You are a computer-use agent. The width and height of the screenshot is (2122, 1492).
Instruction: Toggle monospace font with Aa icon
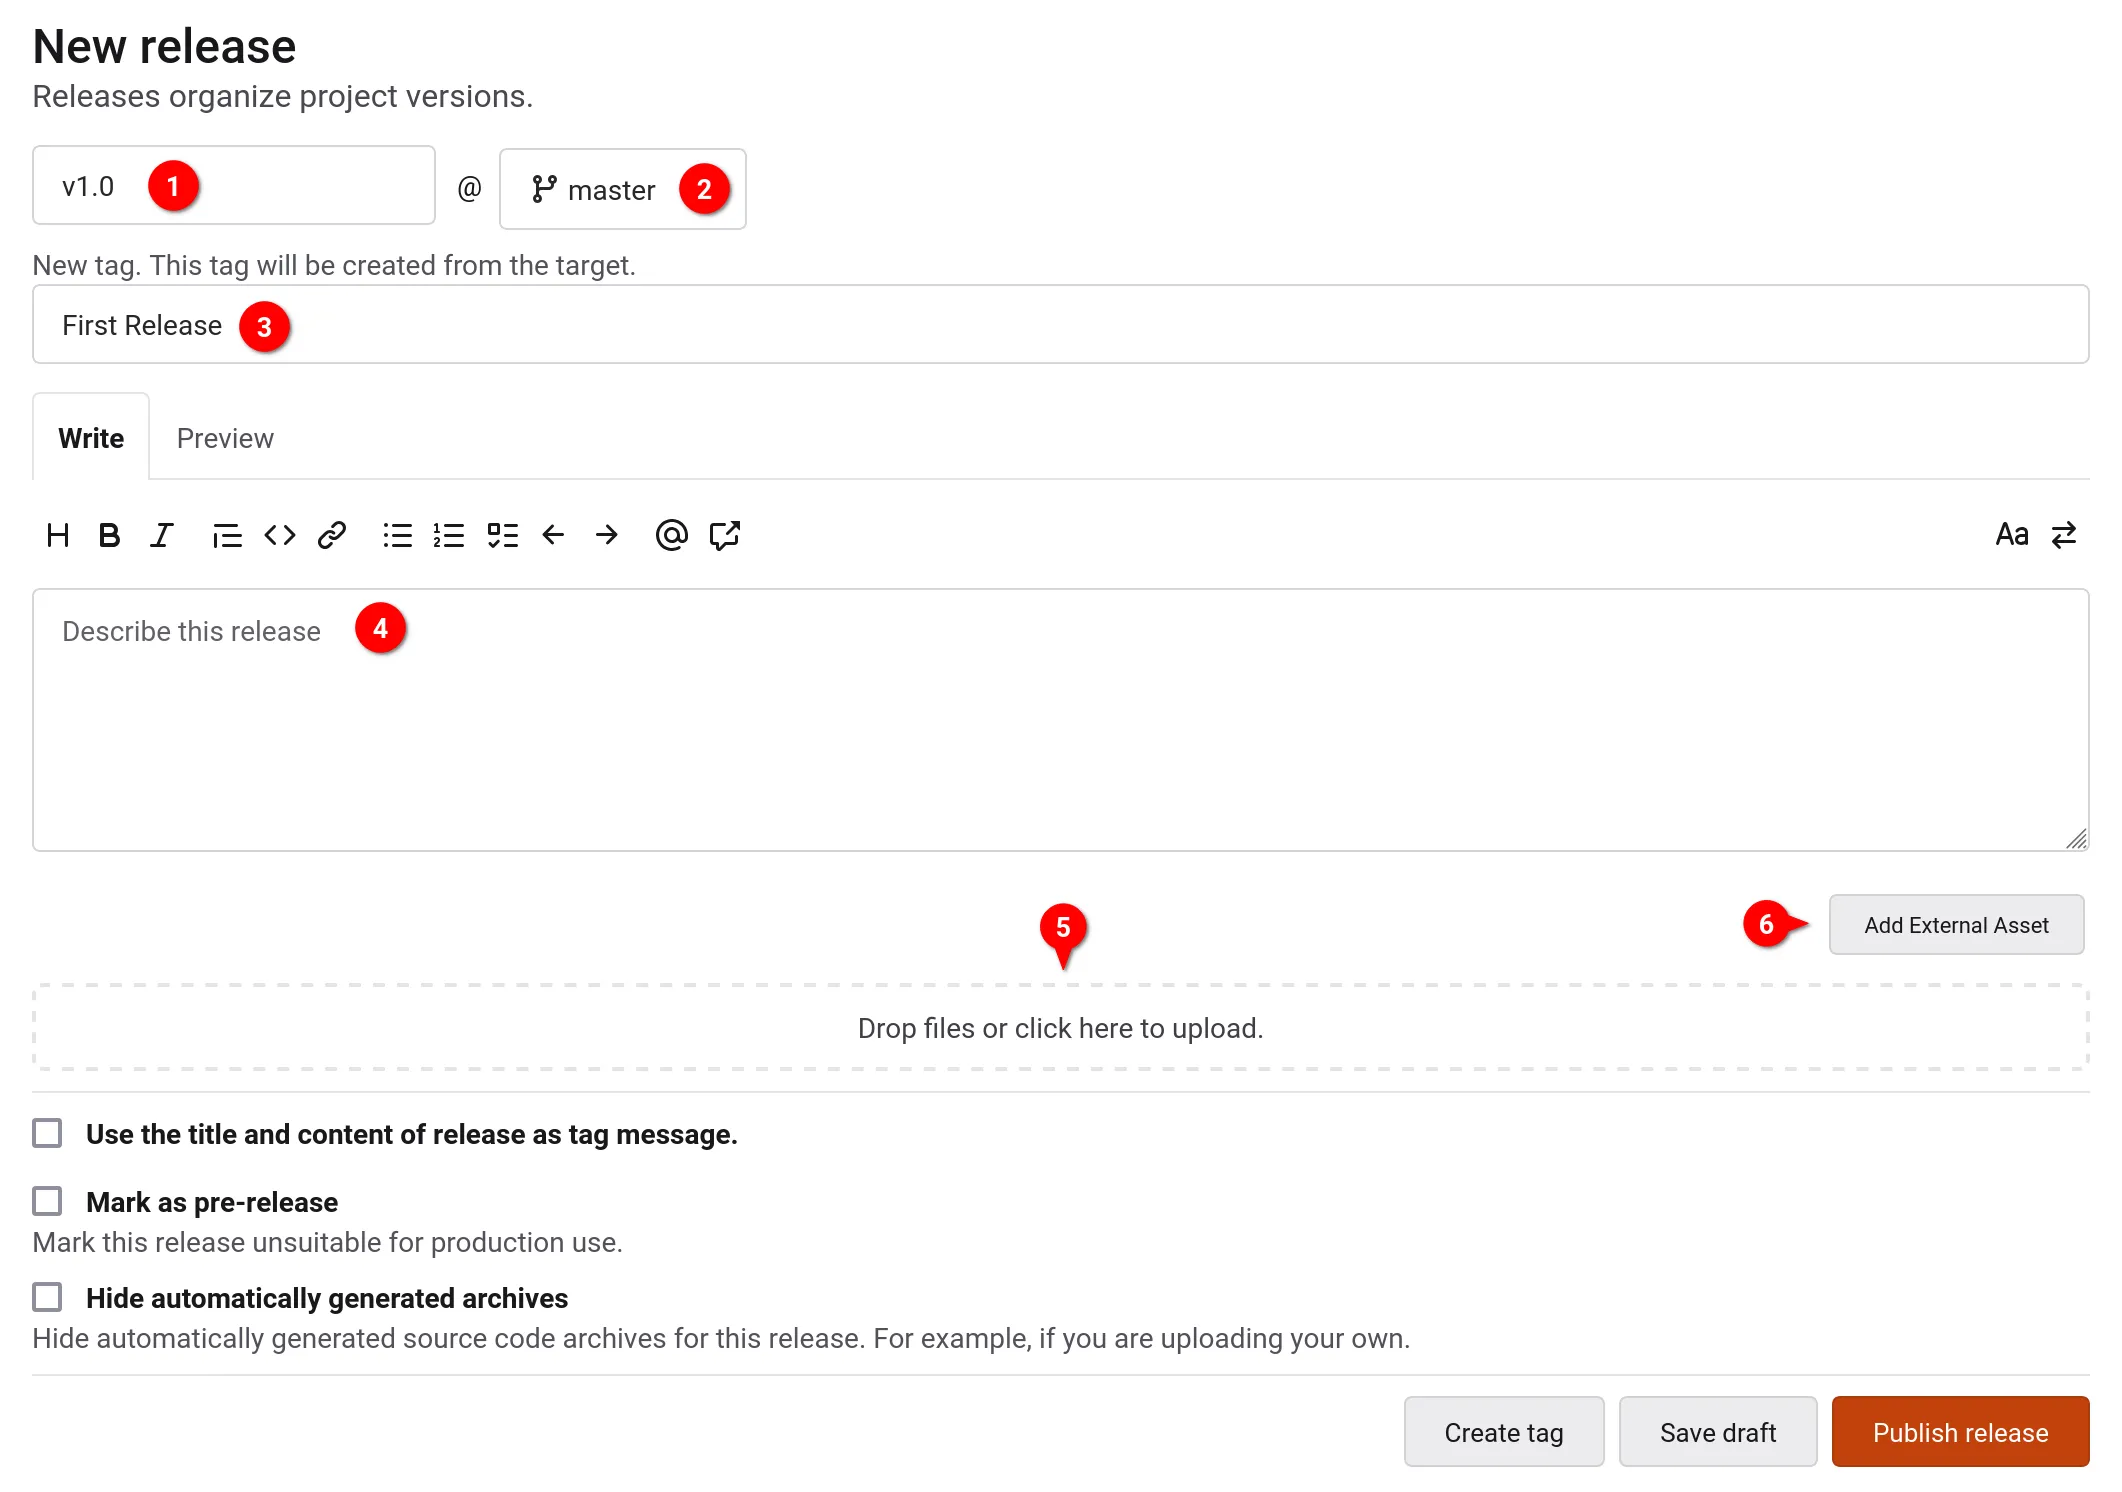2011,536
